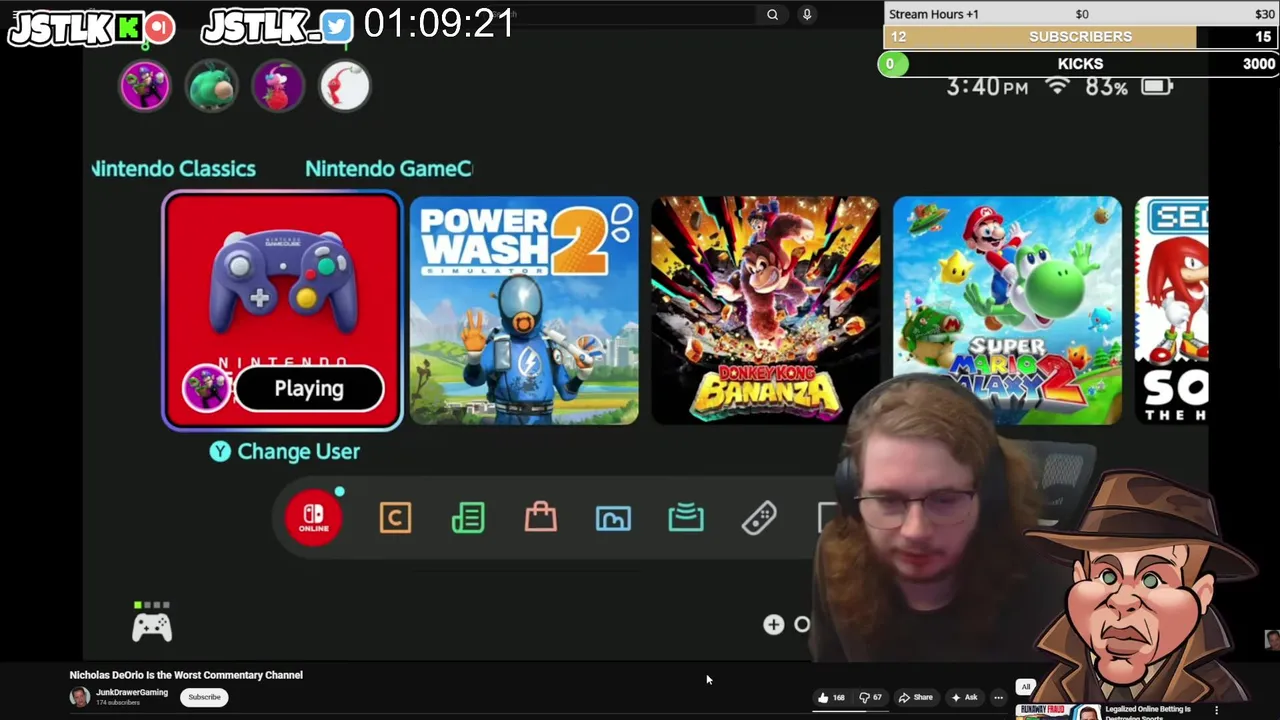Select Nintendo GameCube Classics game tile
1280x720 pixels.
(x=283, y=310)
